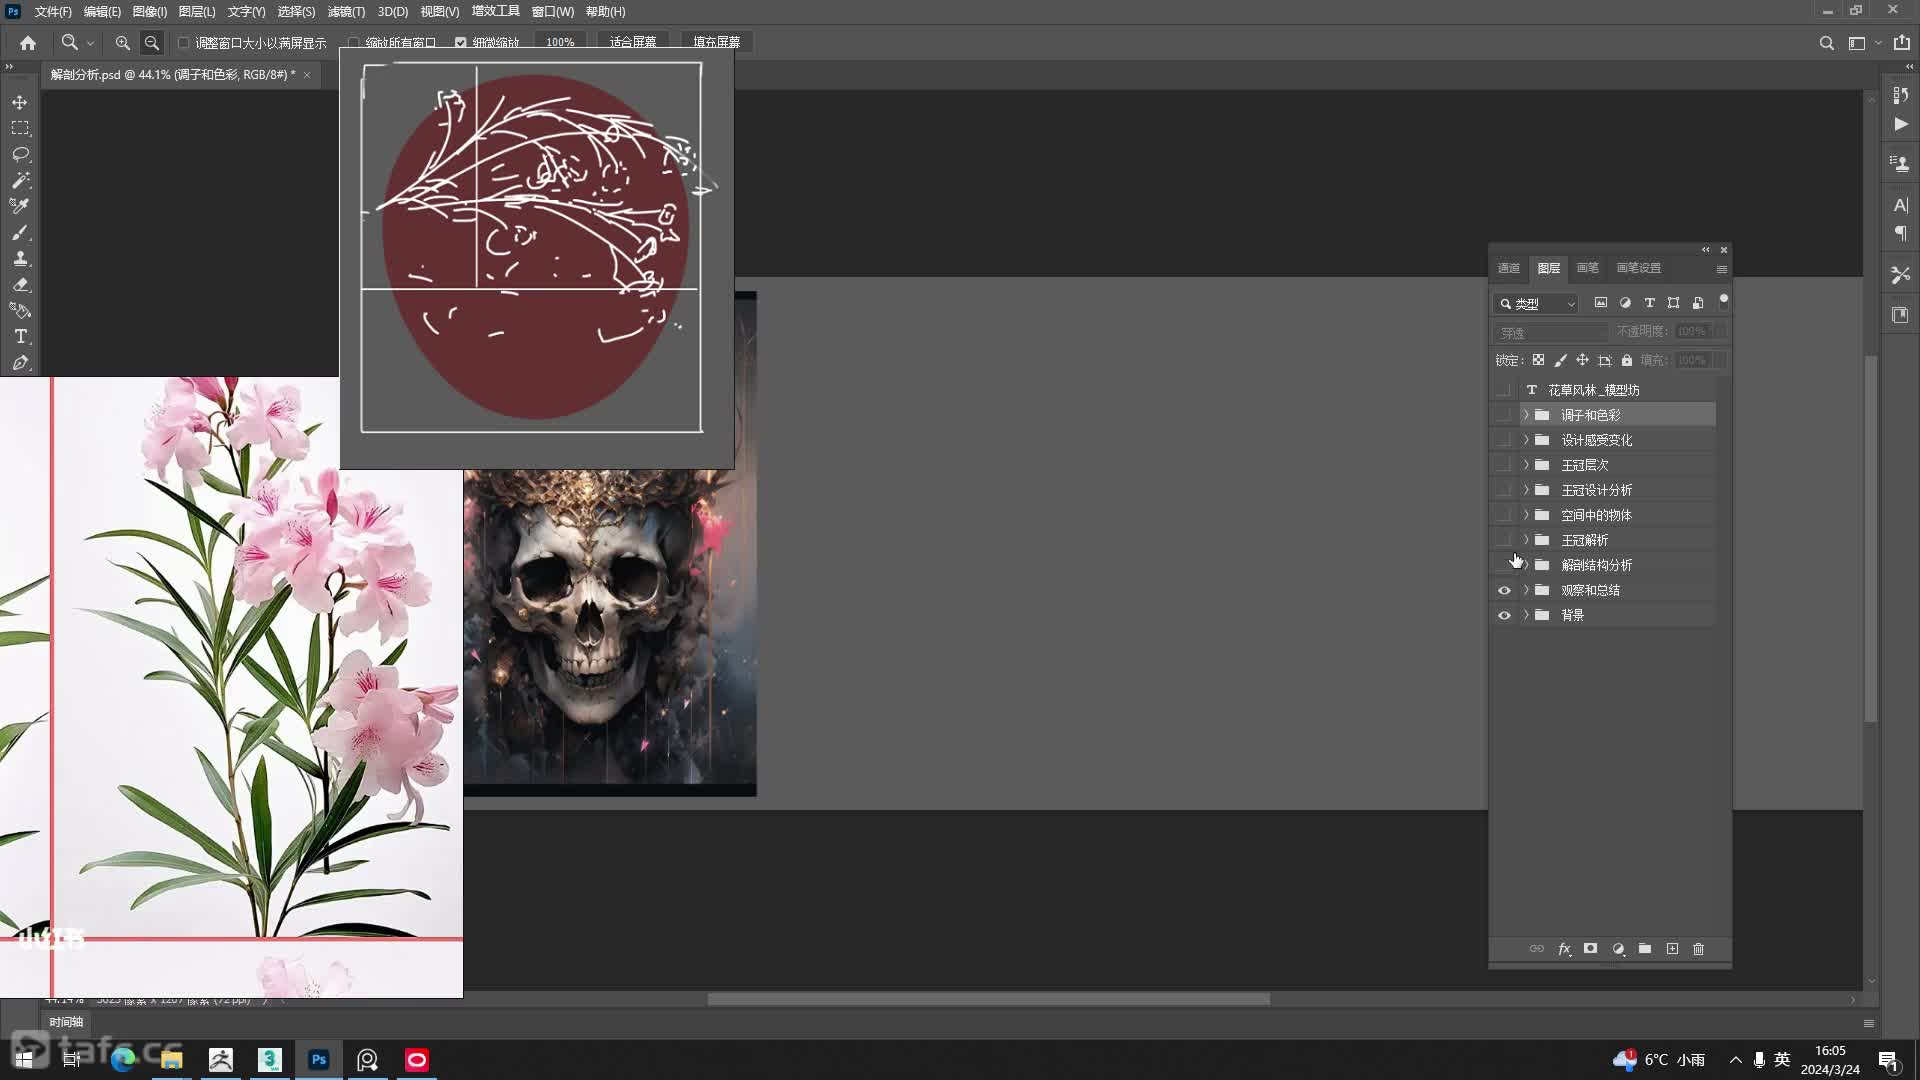Show the 王冠设计分析 group
This screenshot has width=1920, height=1080.
(x=1503, y=490)
